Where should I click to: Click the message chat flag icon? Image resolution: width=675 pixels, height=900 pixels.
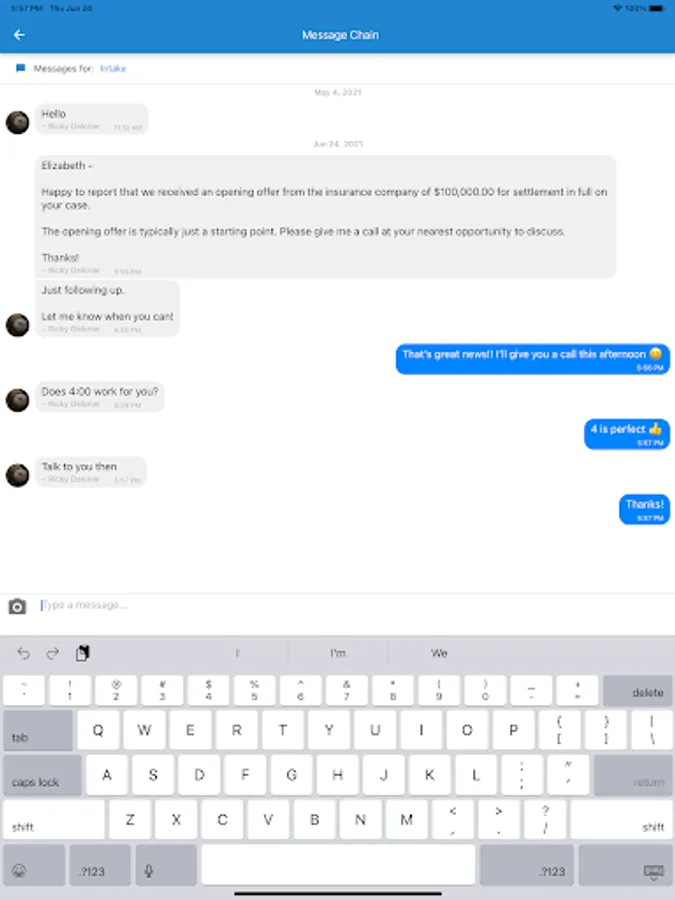[21, 68]
